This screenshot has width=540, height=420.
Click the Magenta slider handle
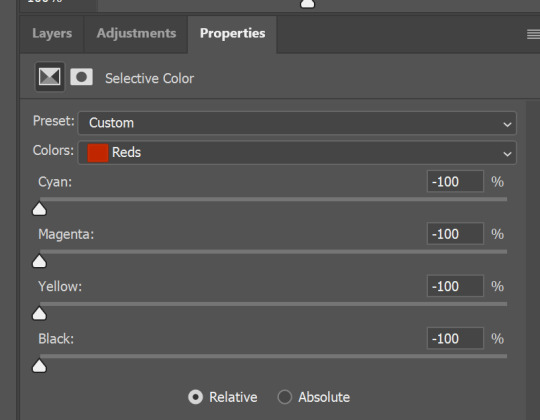39,261
